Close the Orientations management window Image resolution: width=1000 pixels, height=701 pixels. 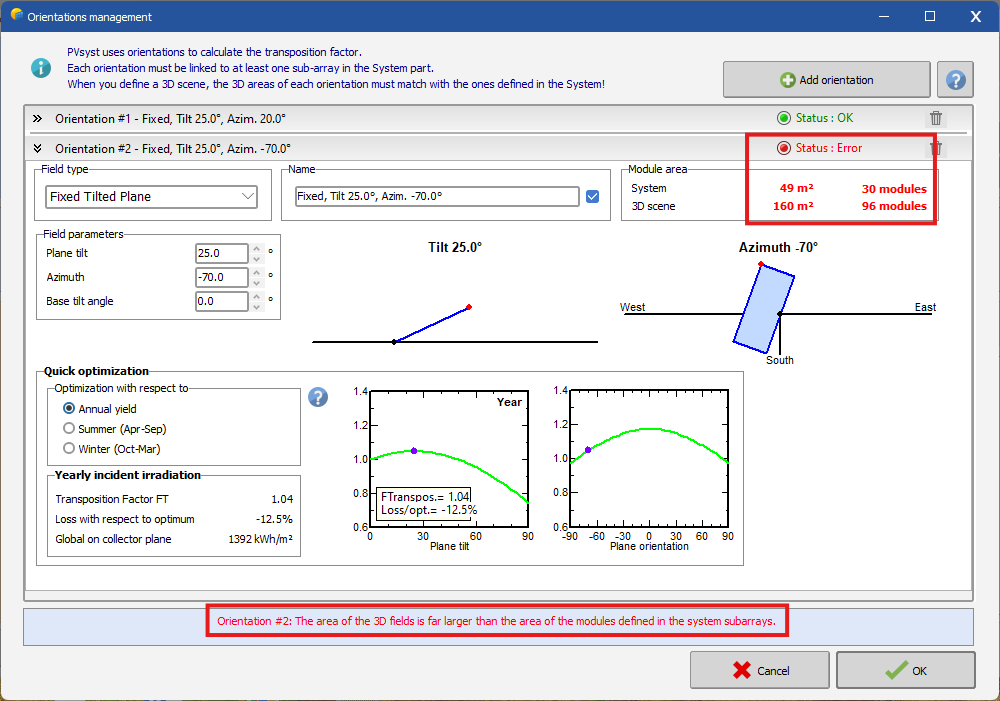(x=976, y=16)
